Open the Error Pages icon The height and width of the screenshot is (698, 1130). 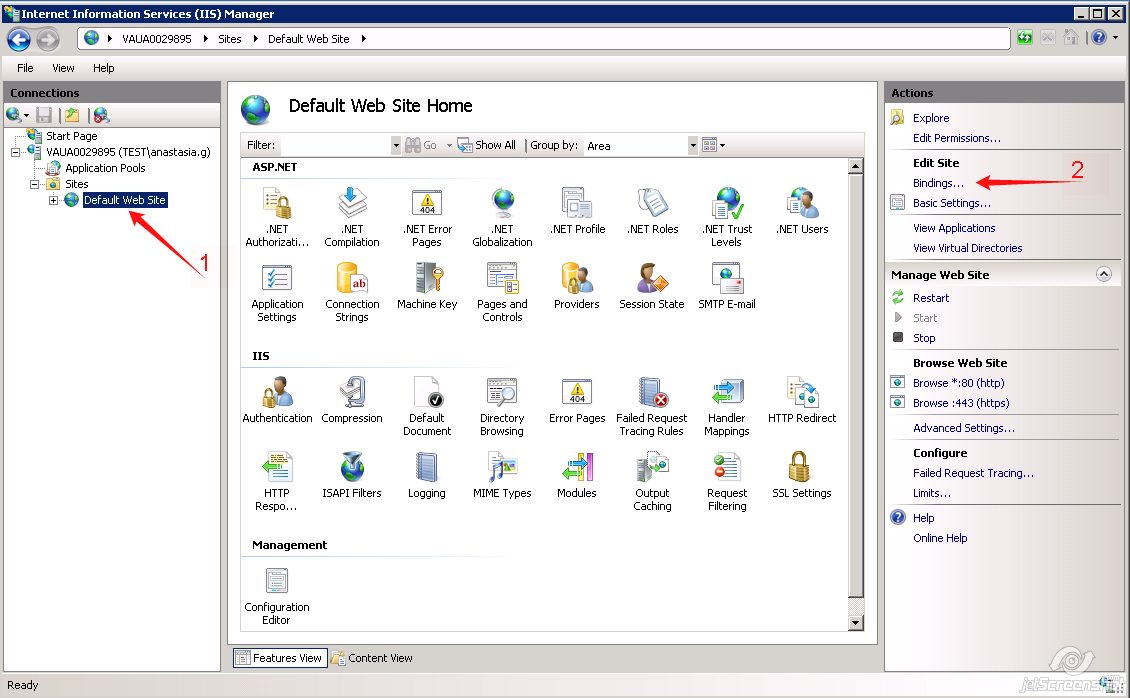[577, 393]
